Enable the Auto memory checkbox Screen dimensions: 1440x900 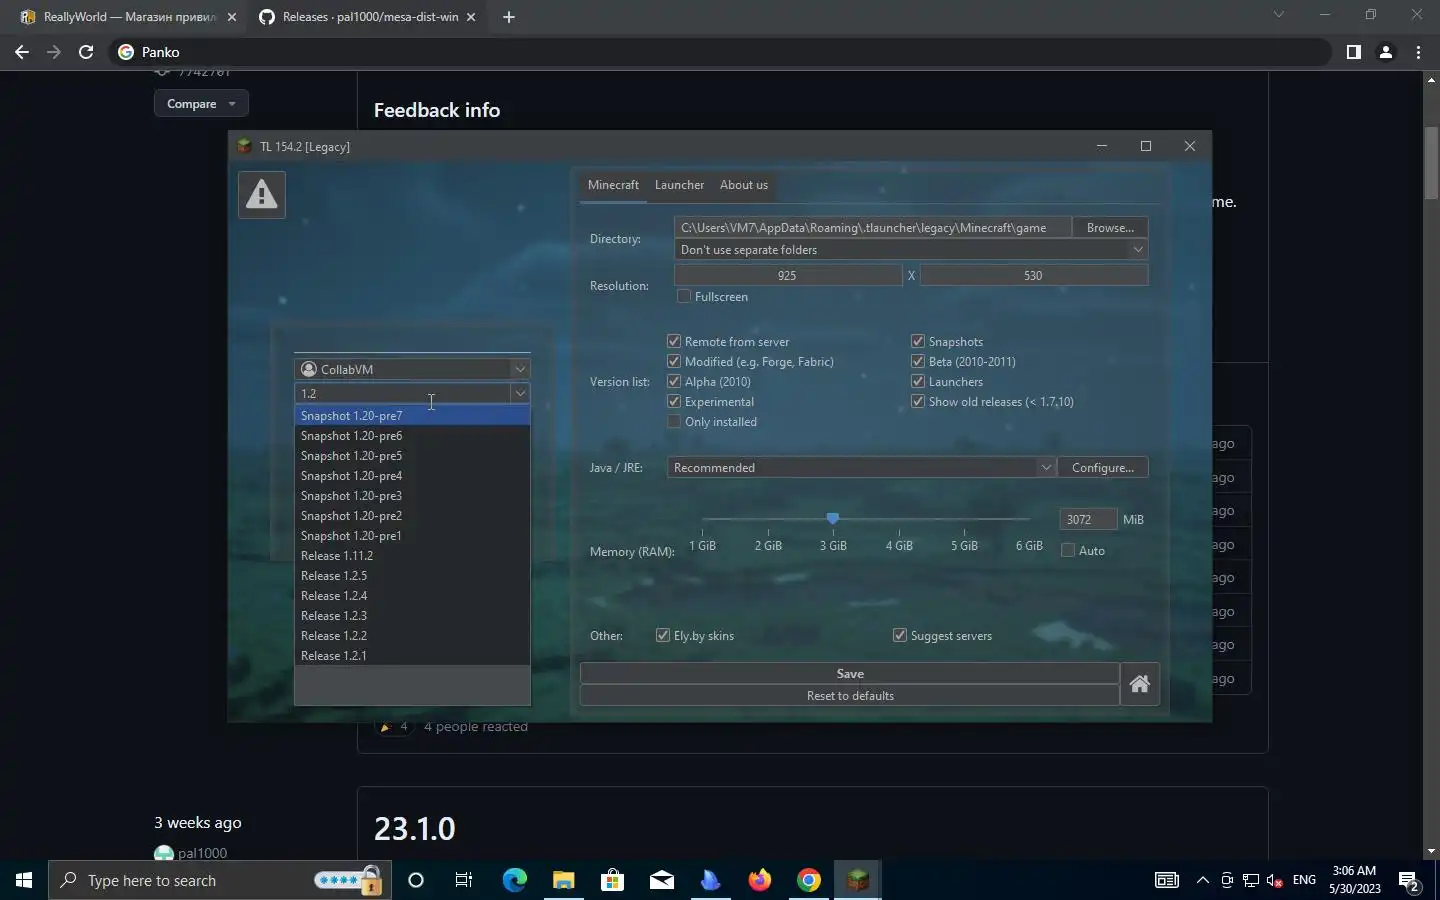pos(1068,551)
